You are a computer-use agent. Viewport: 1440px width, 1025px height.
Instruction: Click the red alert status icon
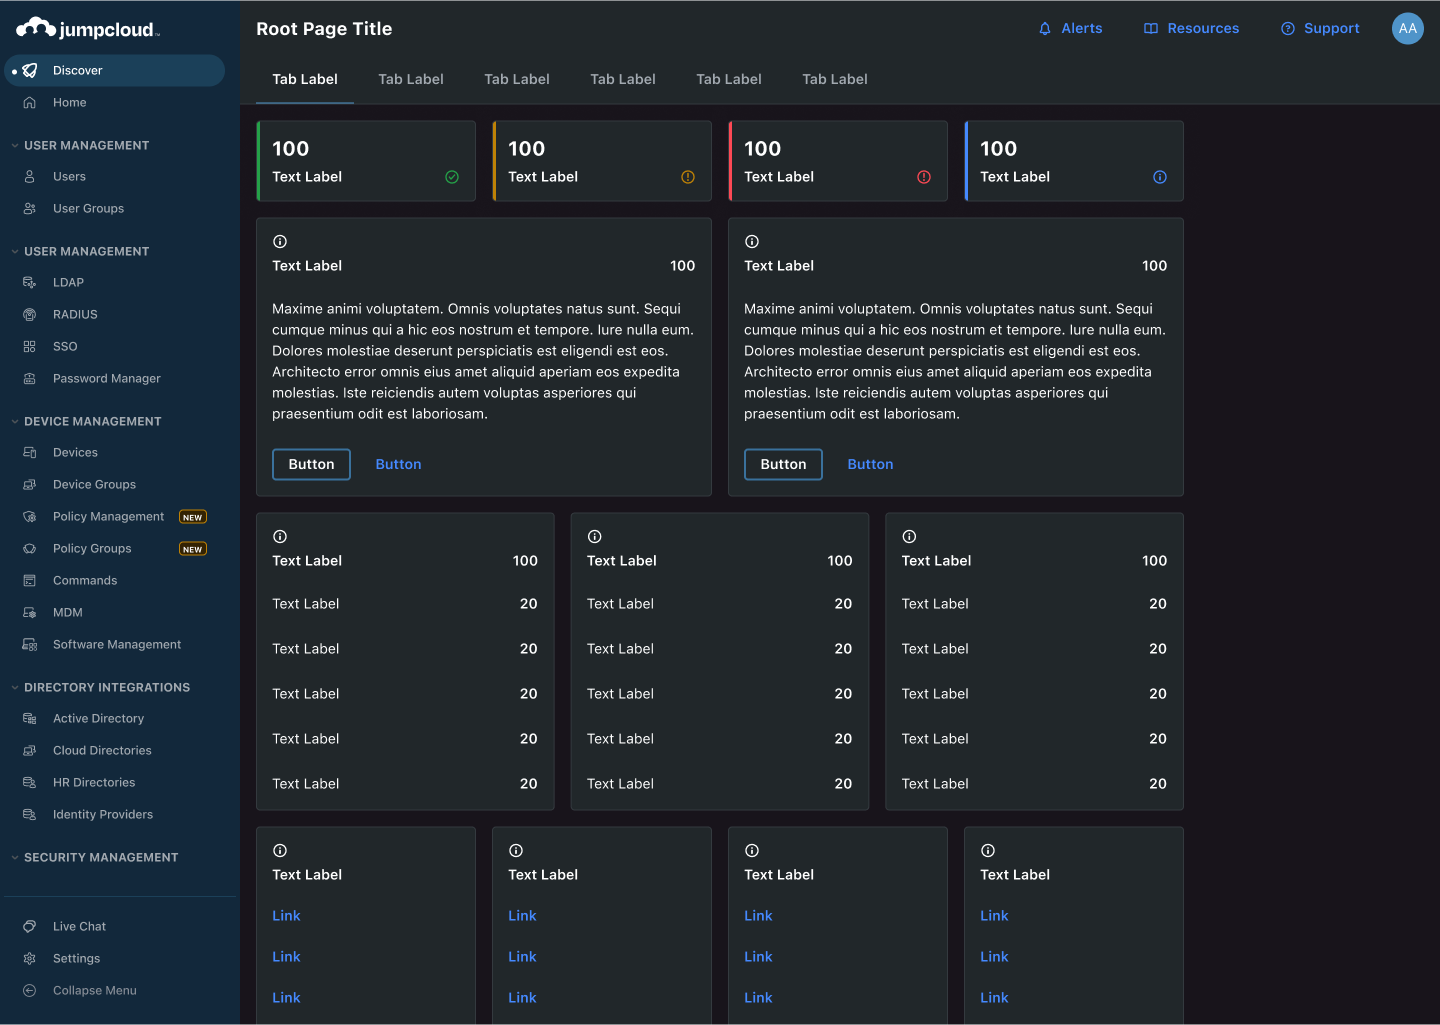(x=924, y=177)
